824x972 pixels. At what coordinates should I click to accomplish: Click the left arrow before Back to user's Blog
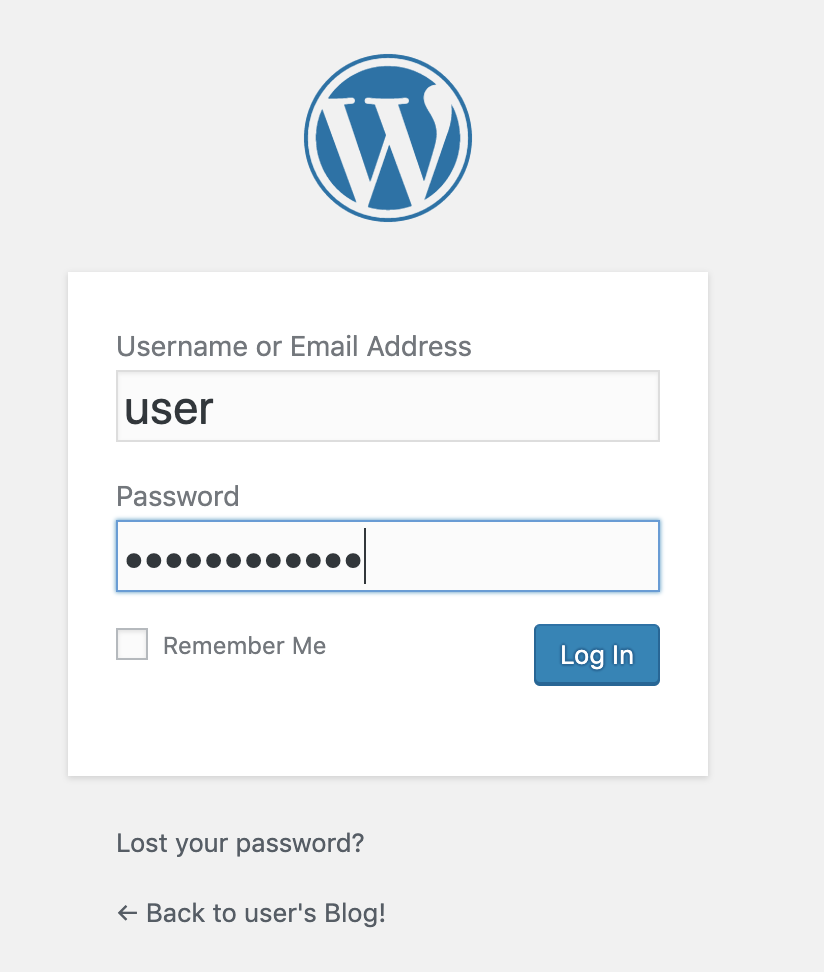[127, 913]
